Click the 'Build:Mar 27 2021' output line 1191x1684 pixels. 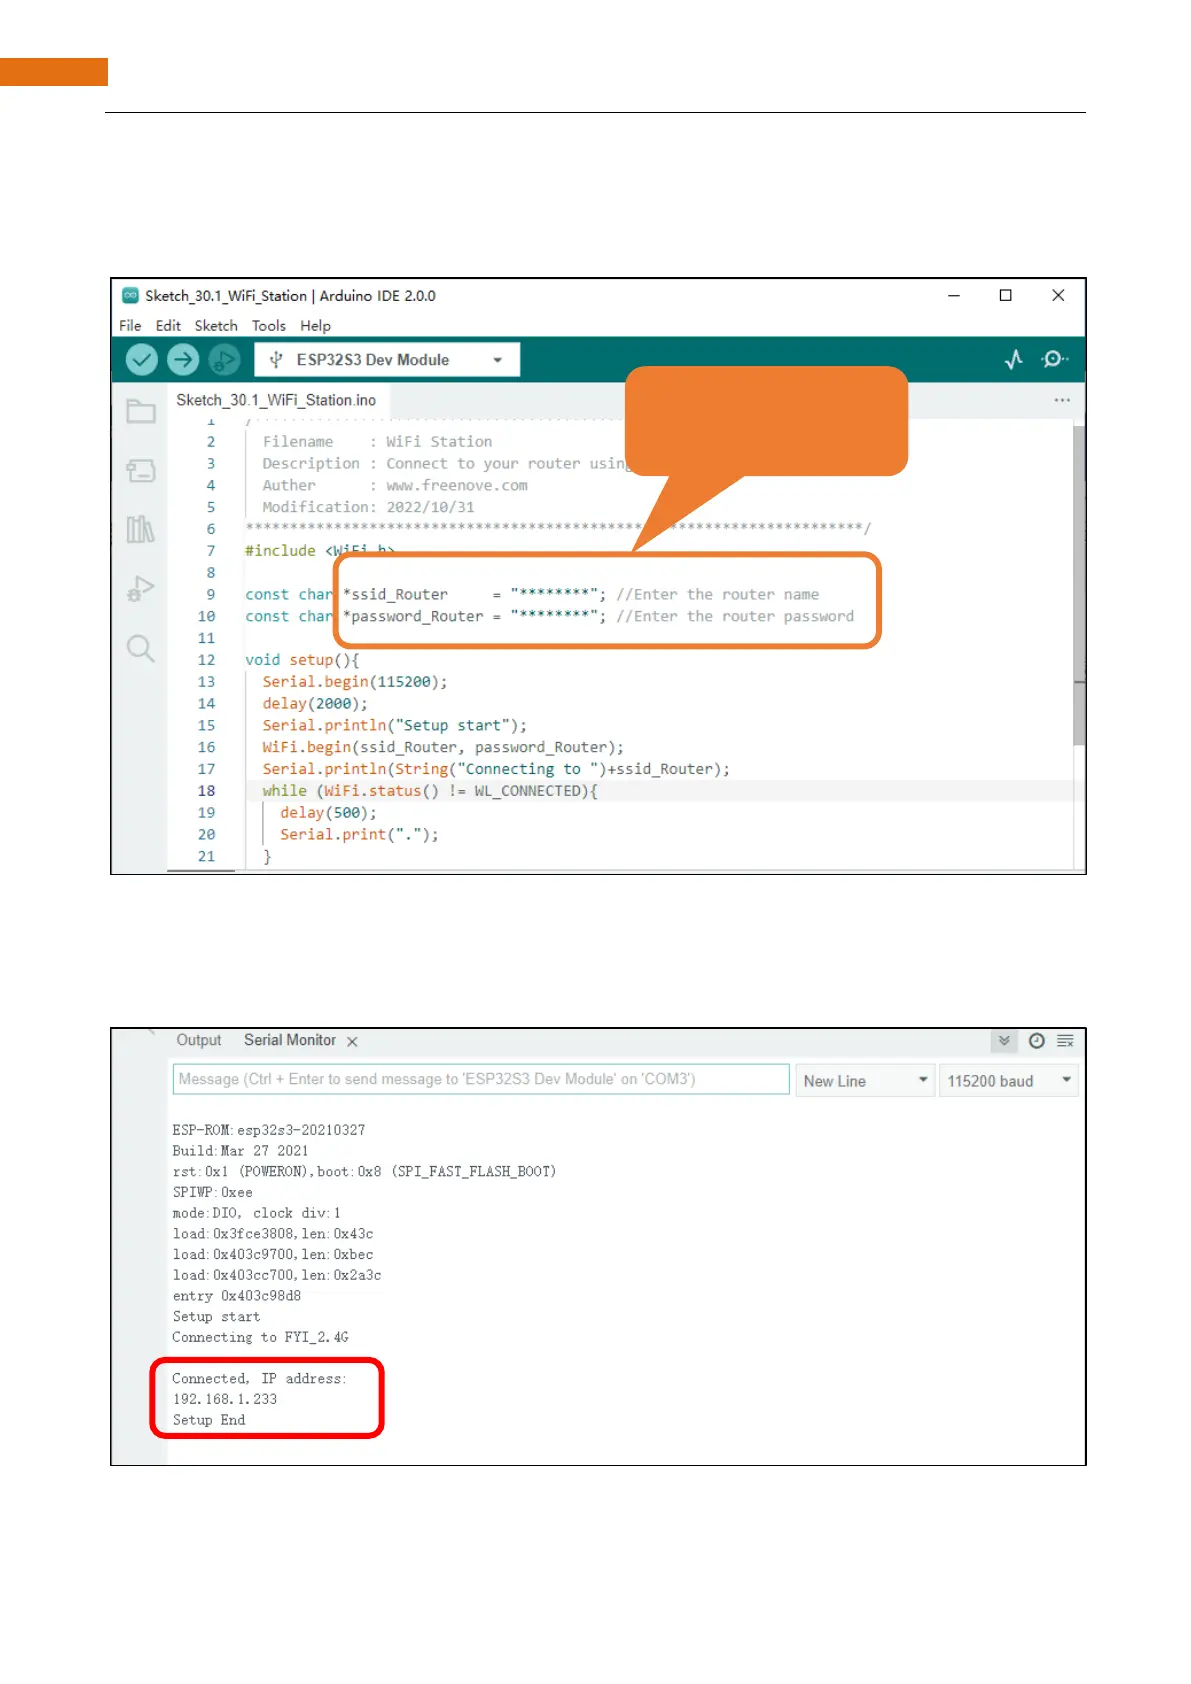point(241,1151)
